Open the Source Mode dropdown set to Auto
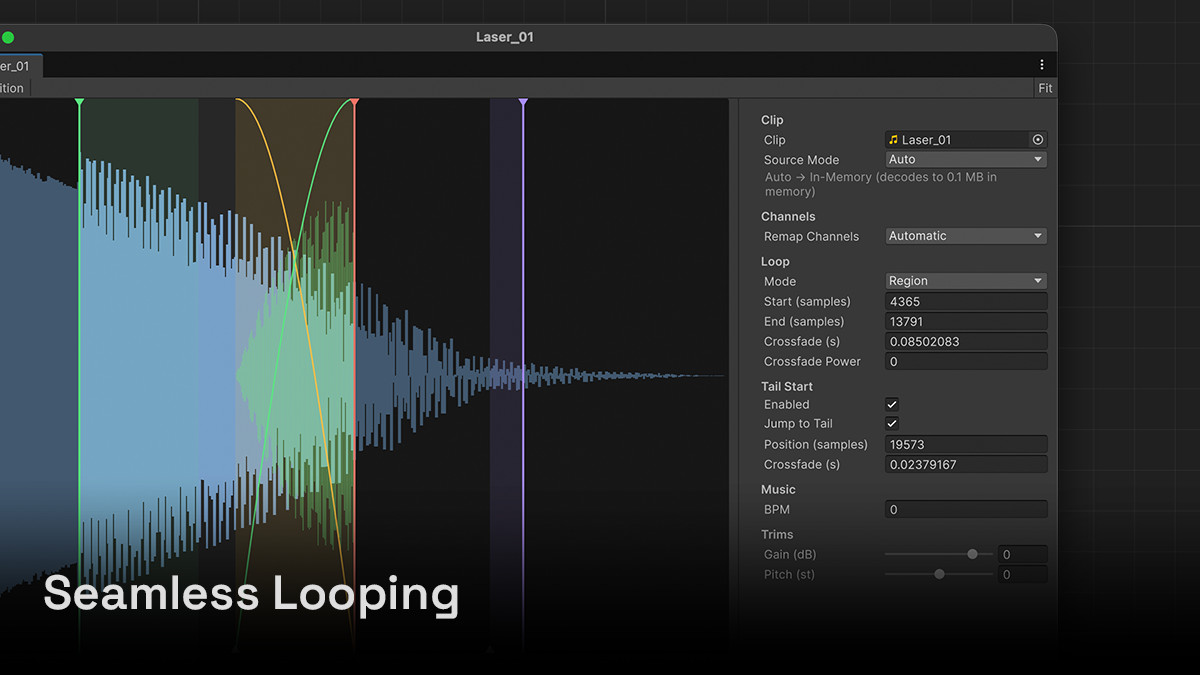1200x675 pixels. click(966, 159)
